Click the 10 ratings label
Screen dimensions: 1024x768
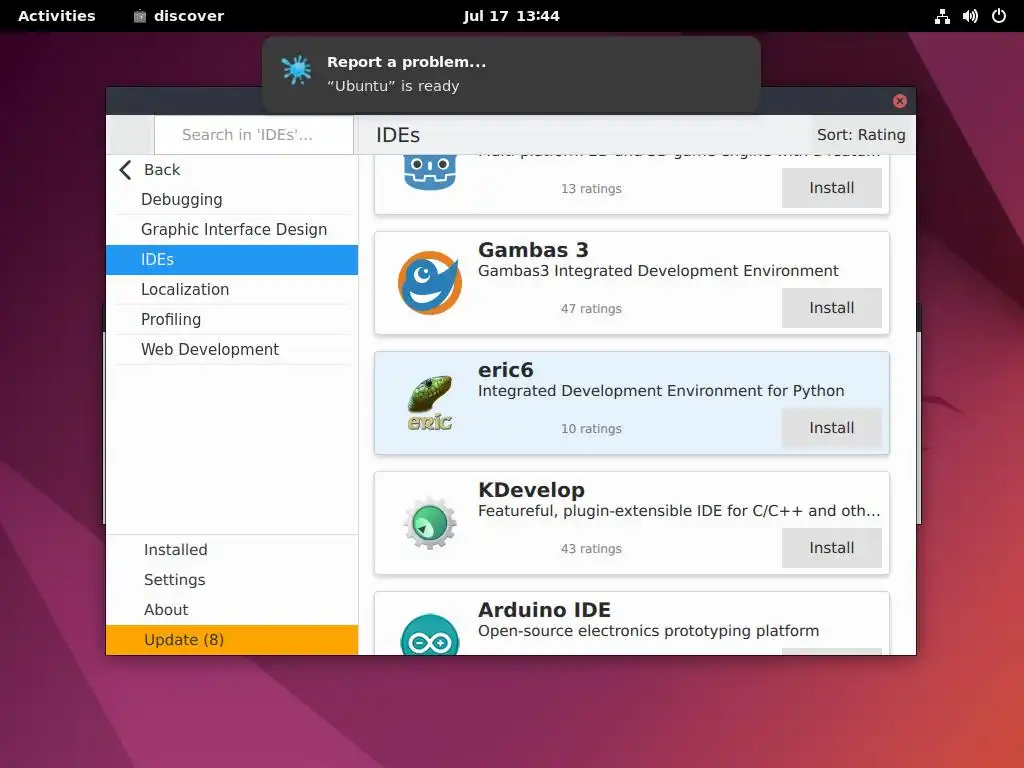591,429
